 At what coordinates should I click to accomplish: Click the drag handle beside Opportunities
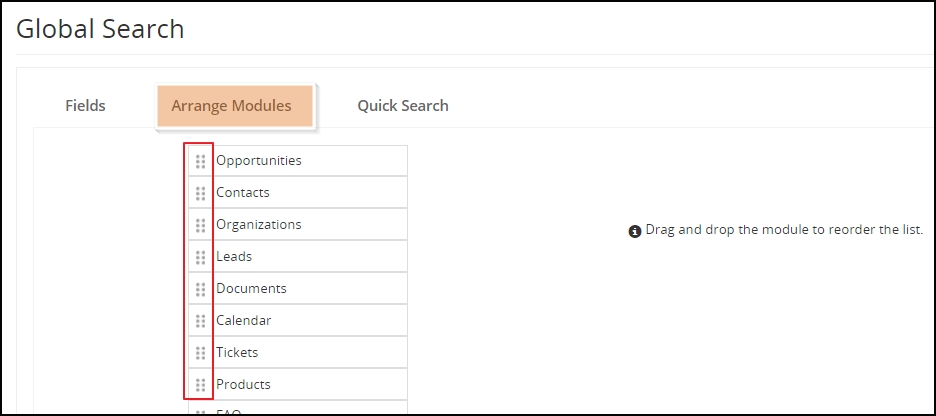tap(201, 161)
